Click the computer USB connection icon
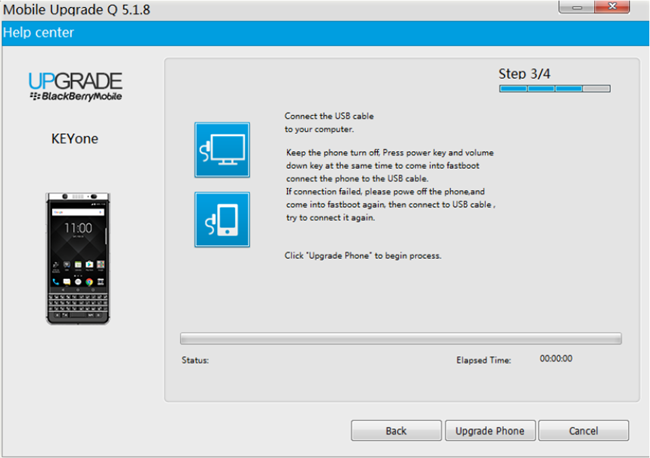 pyautogui.click(x=221, y=149)
